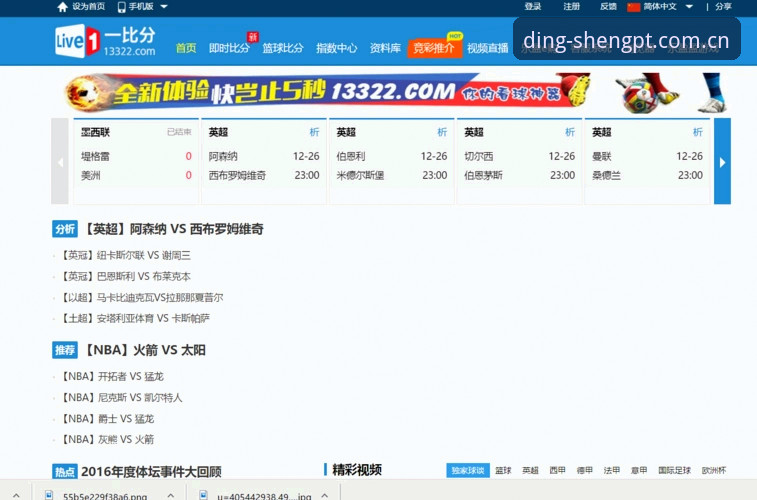Image resolution: width=757 pixels, height=500 pixels.
Task: Select the 指数中心 navigation tab
Action: tap(336, 48)
